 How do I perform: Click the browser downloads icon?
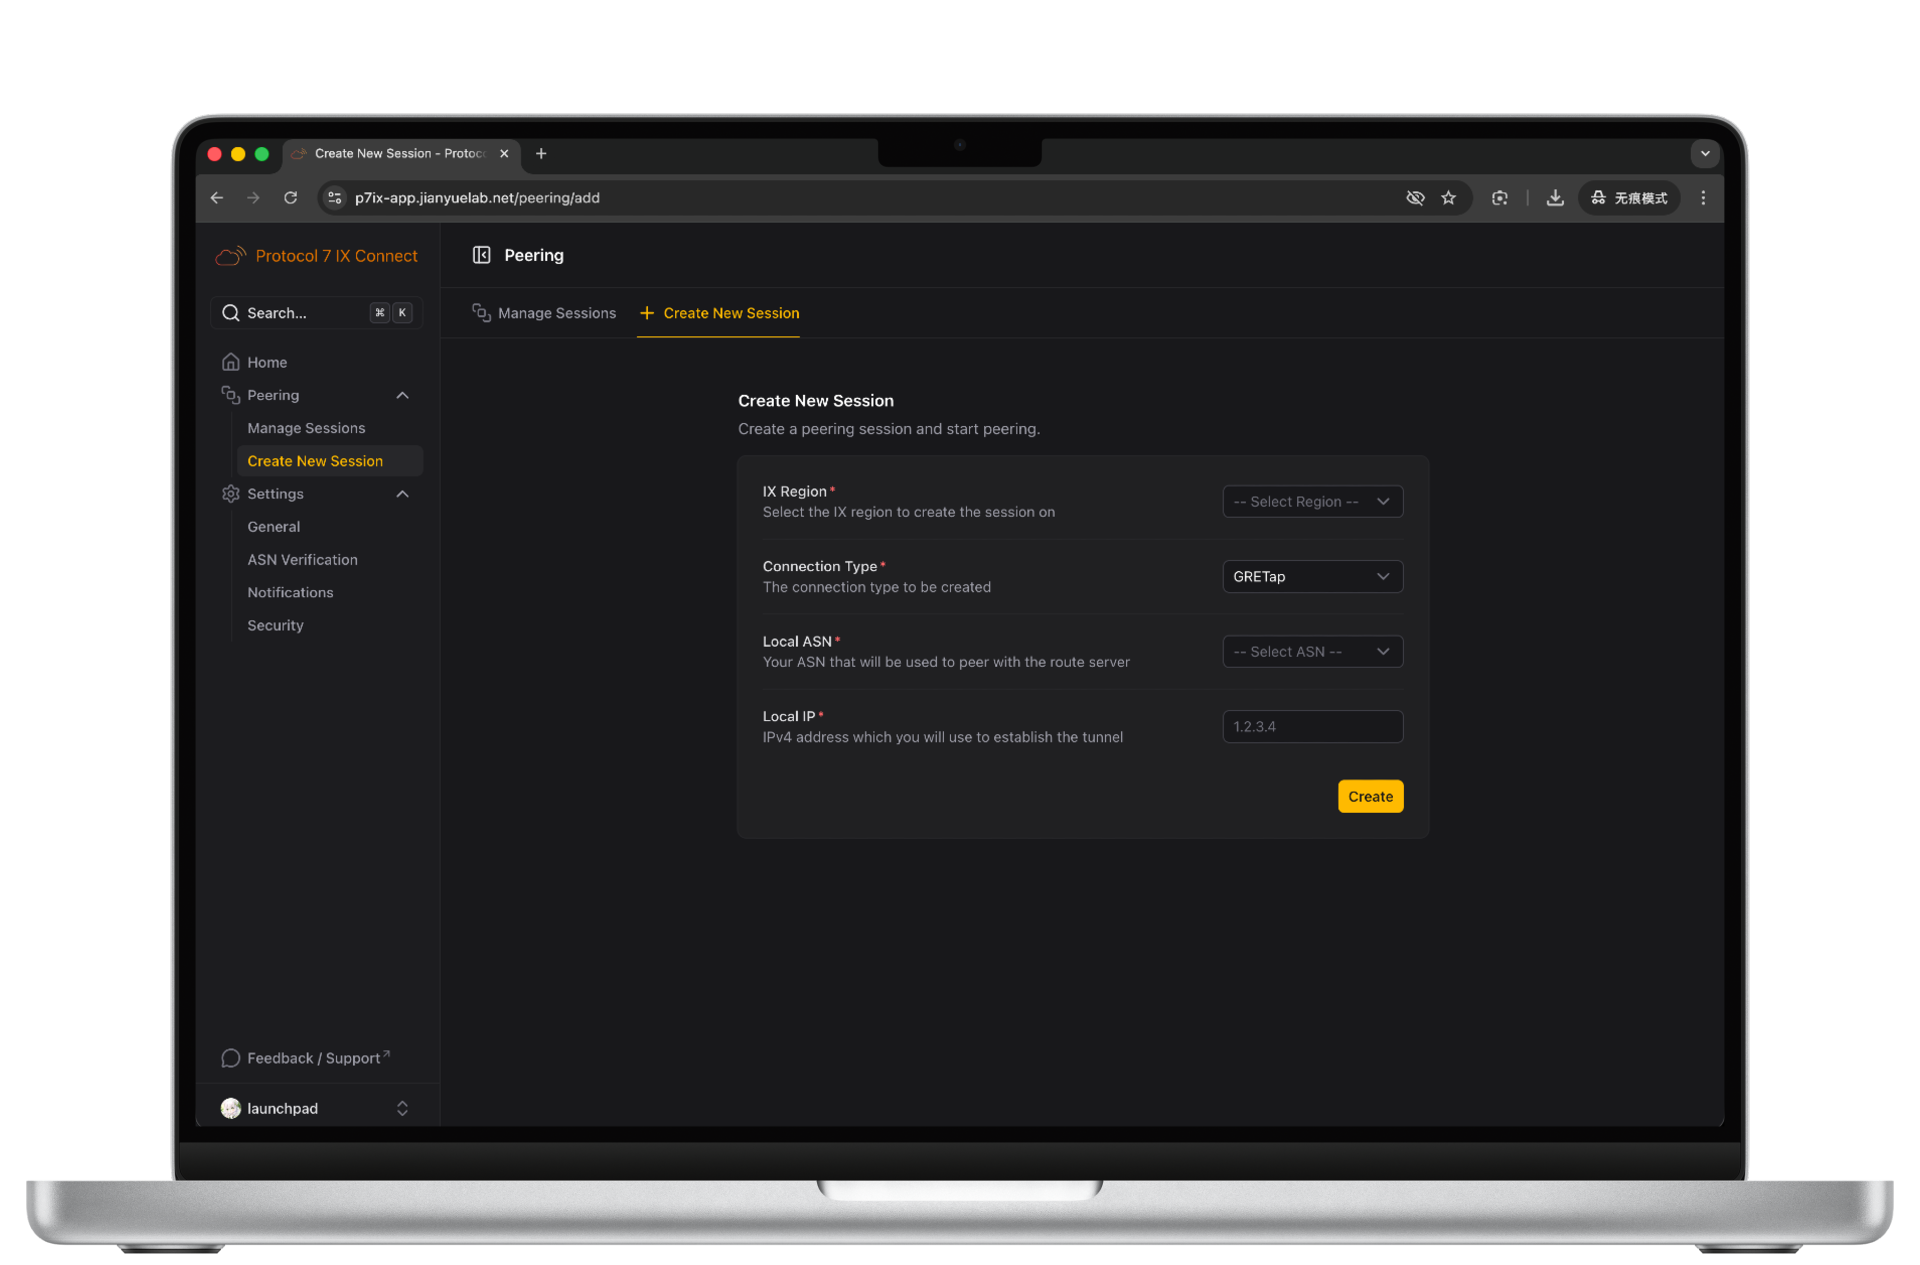[x=1554, y=198]
